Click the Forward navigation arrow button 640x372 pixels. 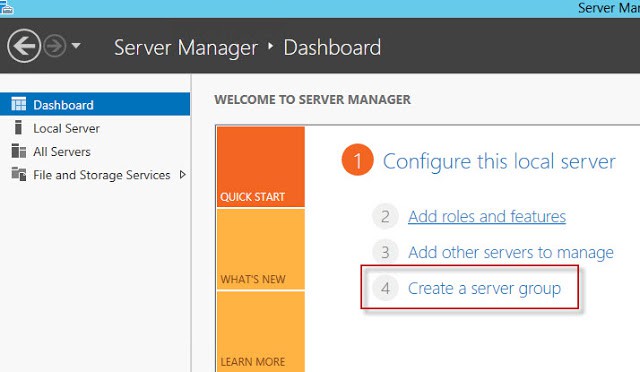tap(55, 46)
